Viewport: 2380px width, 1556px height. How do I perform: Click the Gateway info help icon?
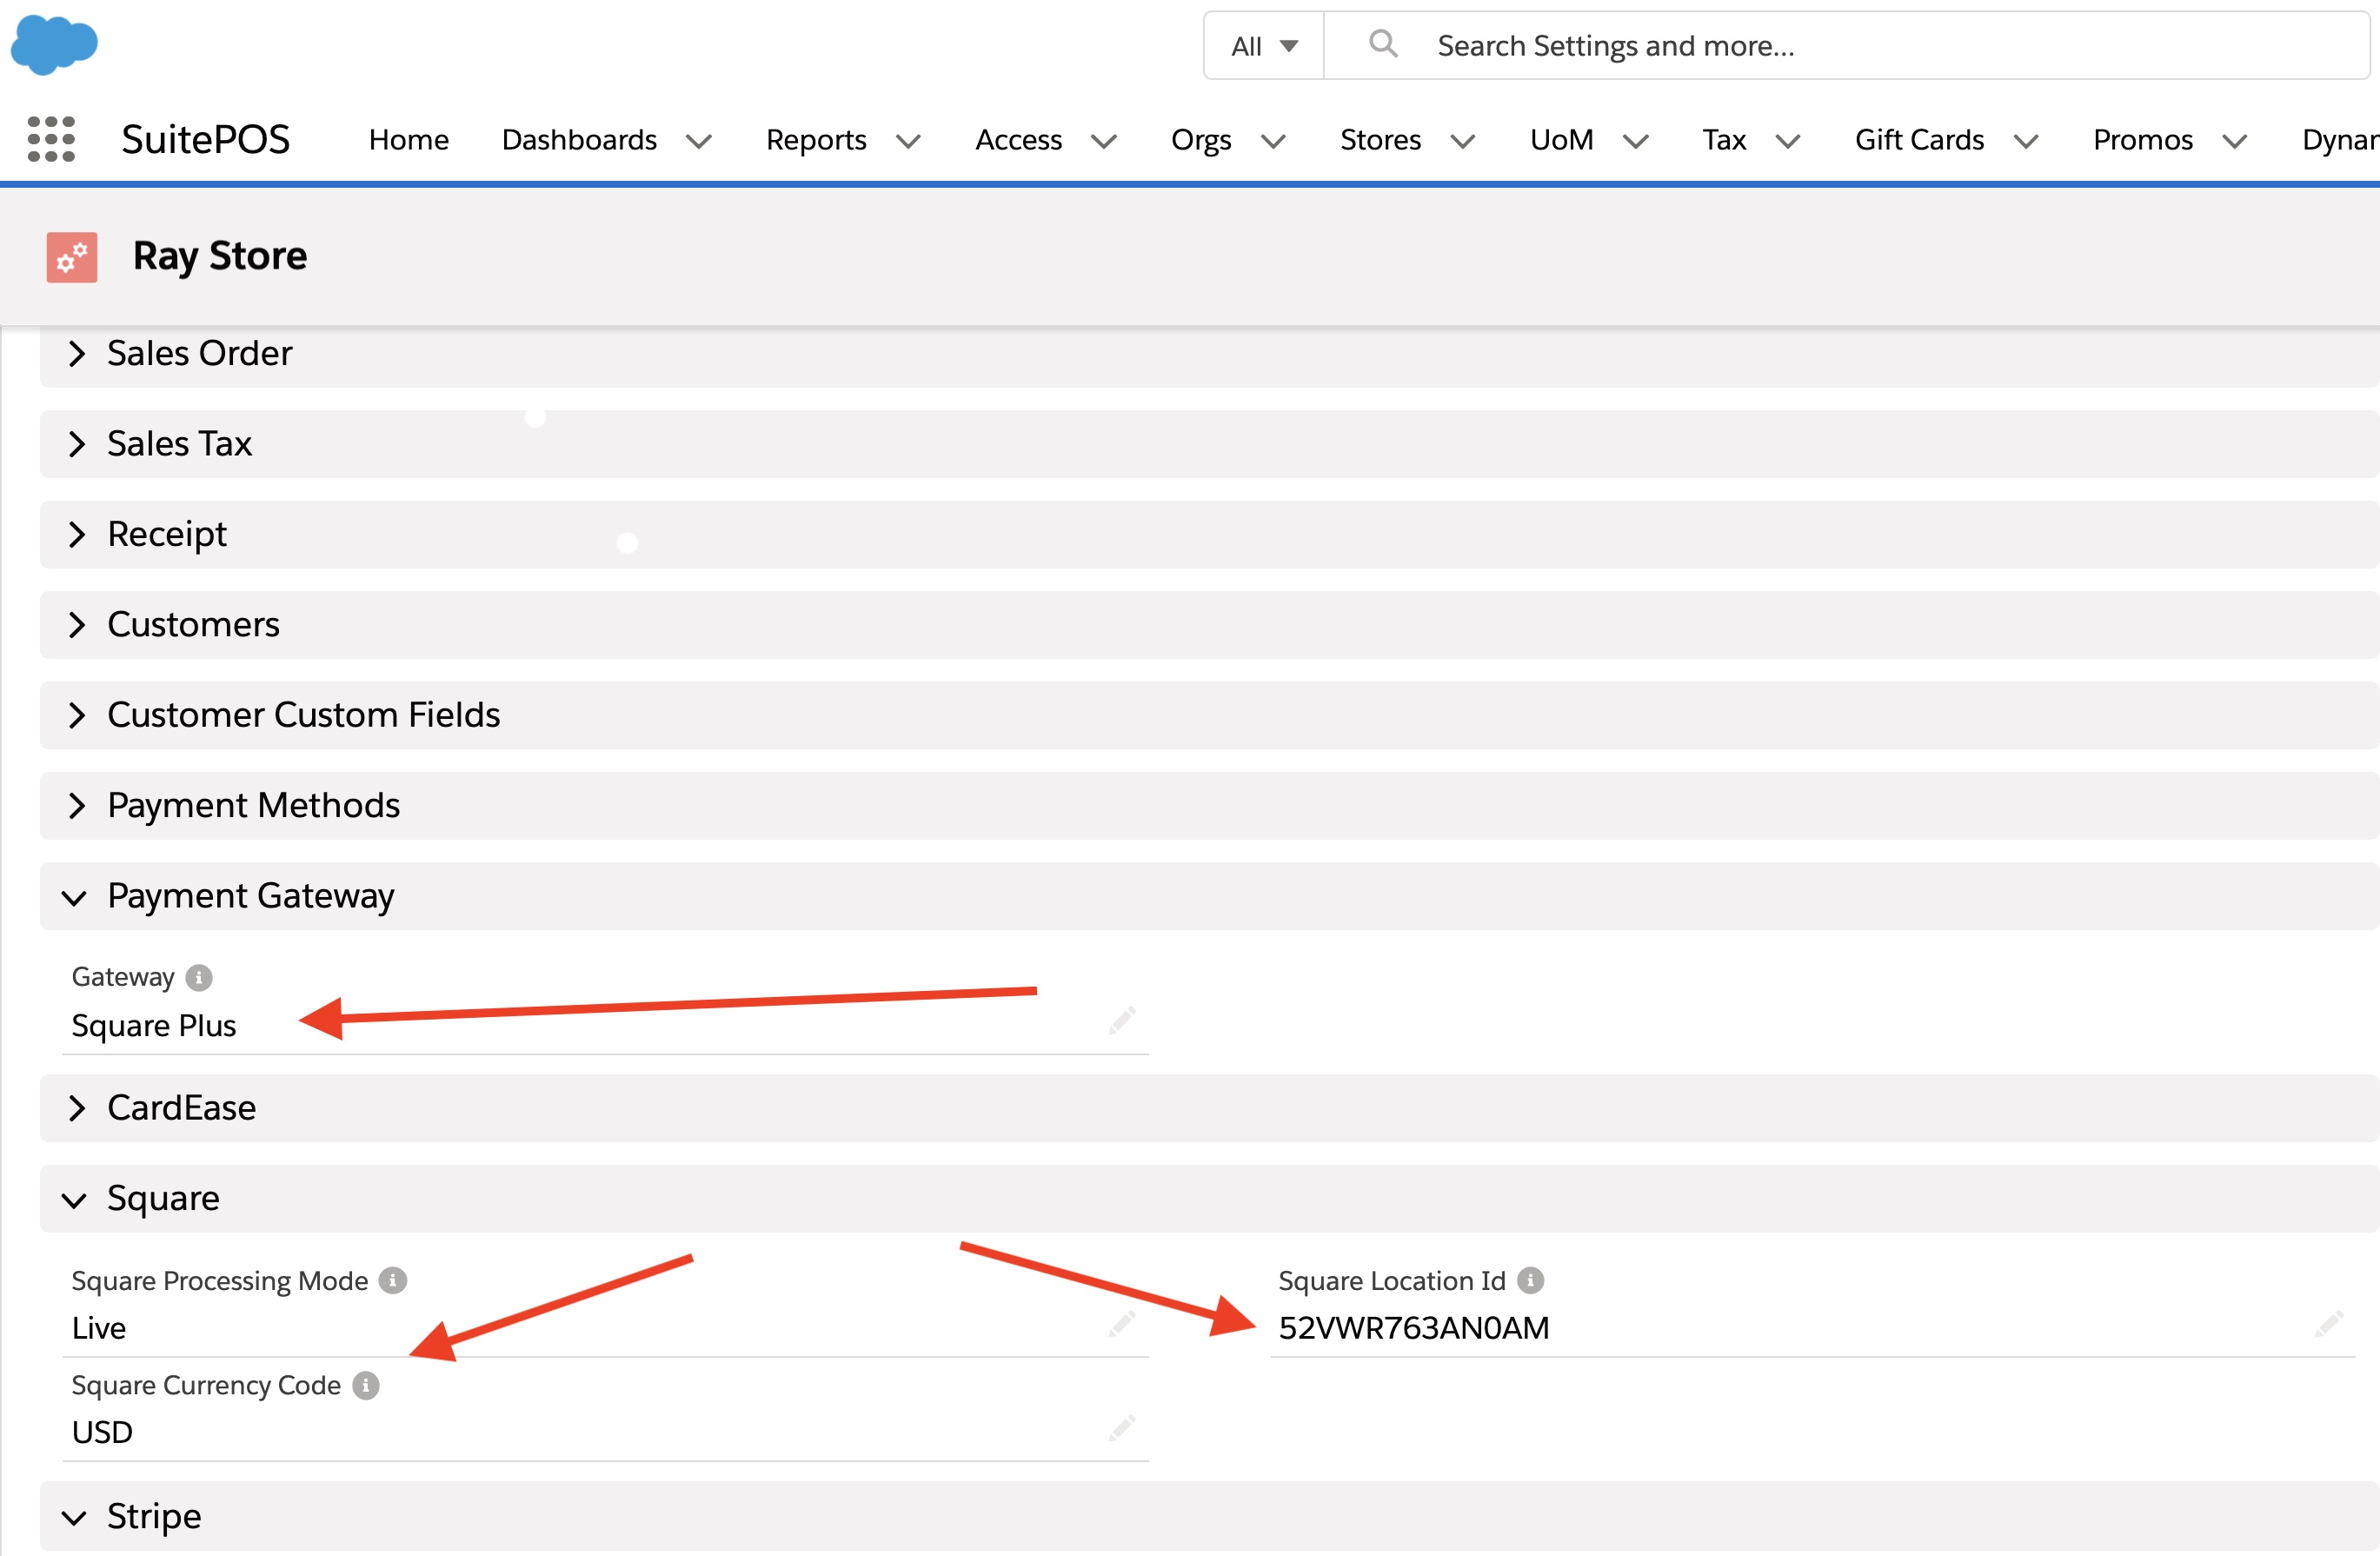pos(199,977)
